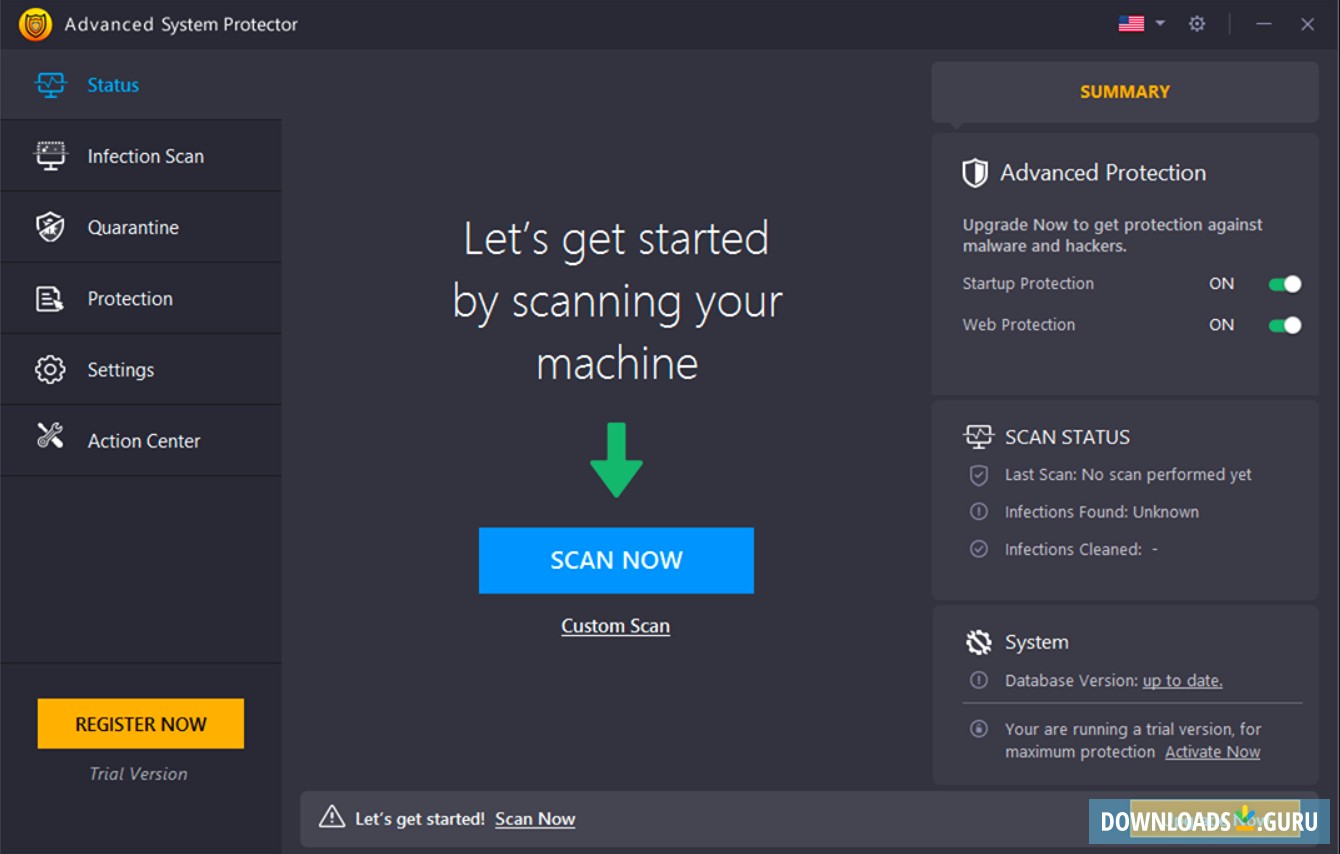Image resolution: width=1340 pixels, height=854 pixels.
Task: Expand the language dropdown arrow
Action: (1160, 23)
